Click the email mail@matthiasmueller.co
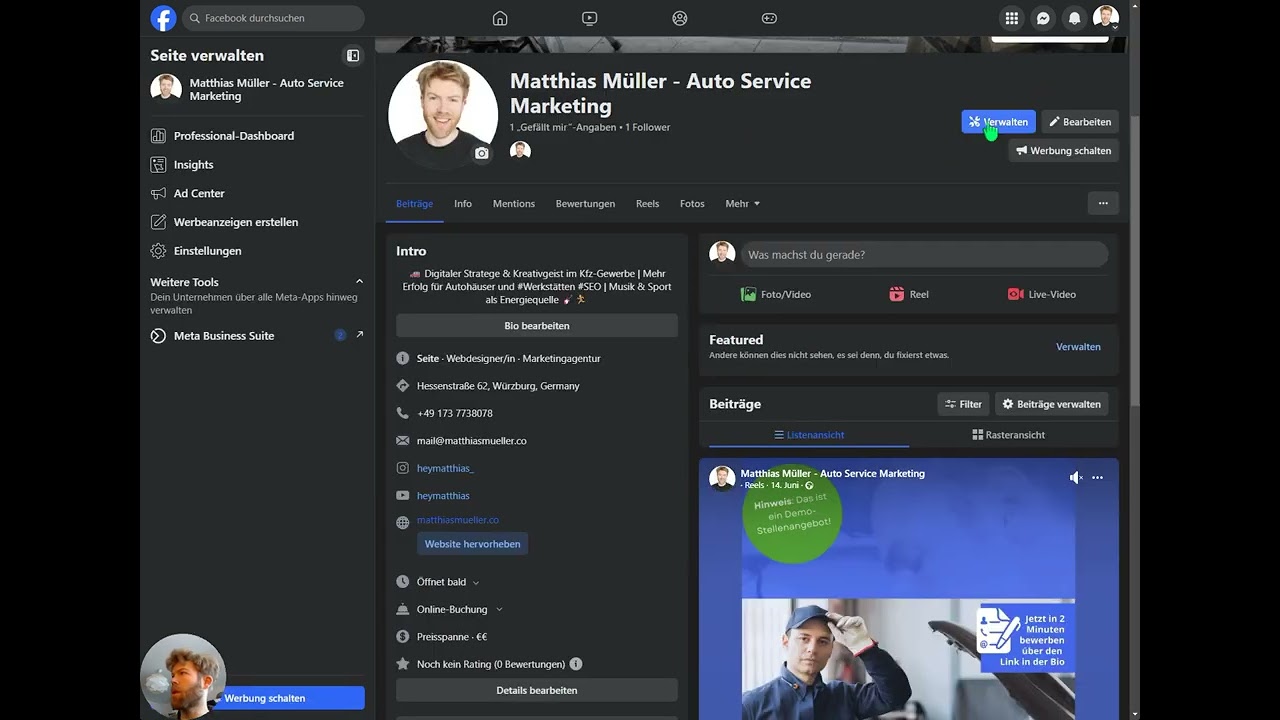The image size is (1280, 720). (472, 441)
